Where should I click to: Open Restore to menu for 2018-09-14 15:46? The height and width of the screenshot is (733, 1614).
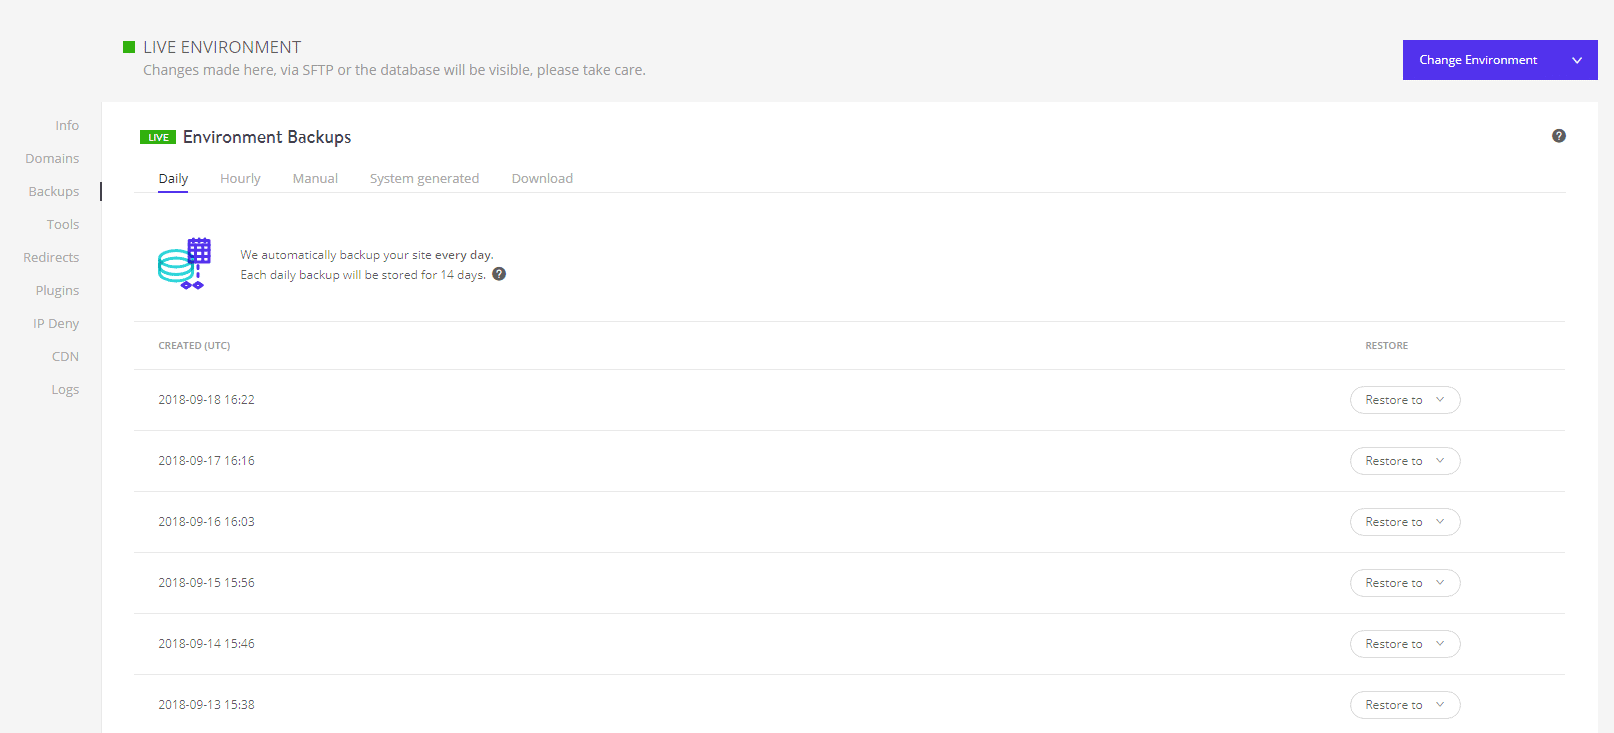[x=1405, y=644]
